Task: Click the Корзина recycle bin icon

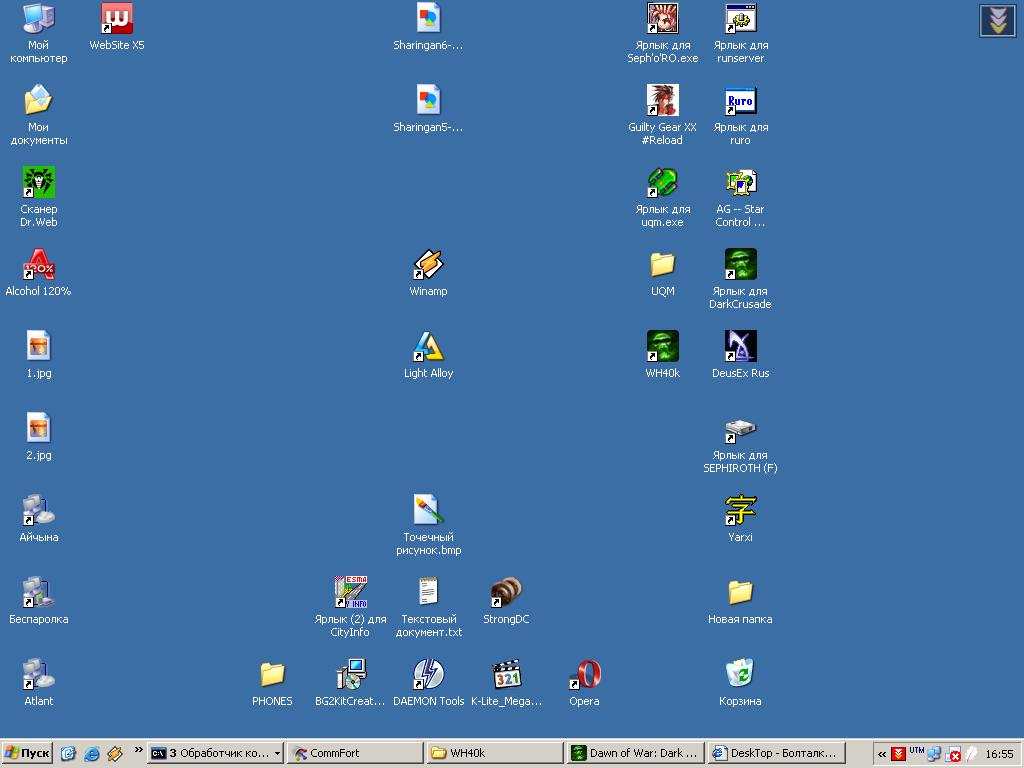Action: 740,675
